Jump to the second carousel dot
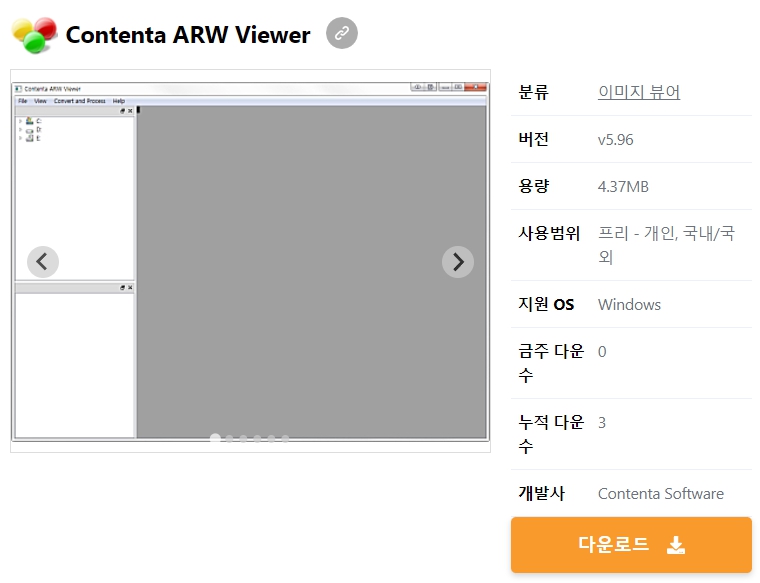The height and width of the screenshot is (583, 760). (229, 439)
